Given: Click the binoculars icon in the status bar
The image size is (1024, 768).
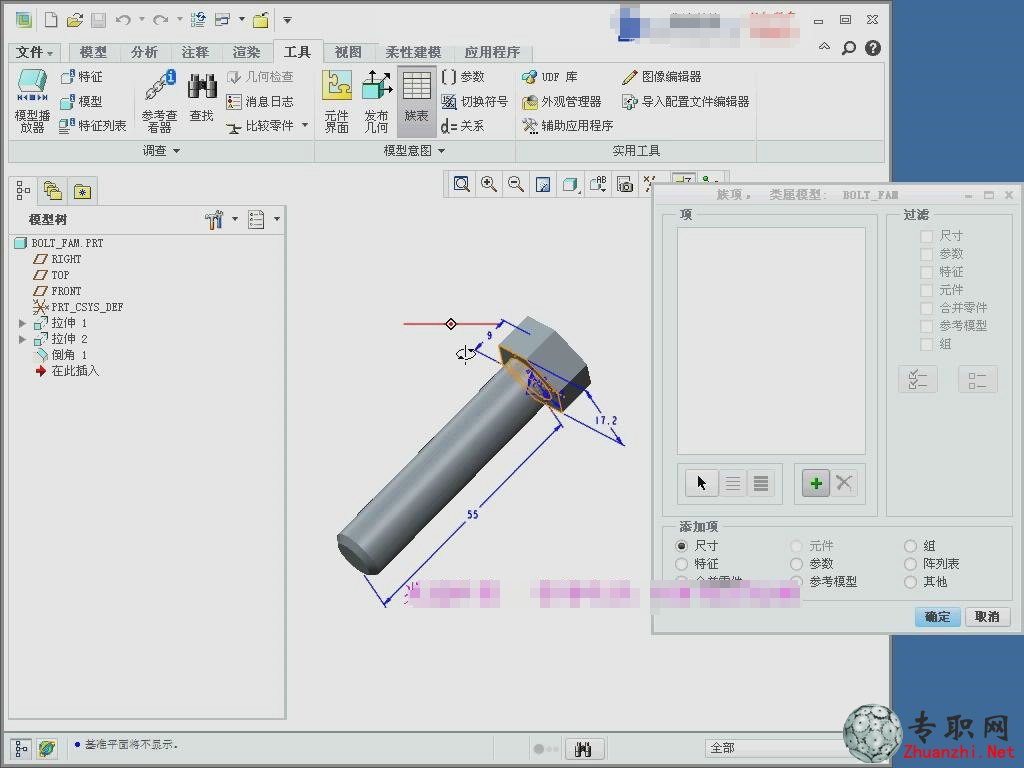Looking at the screenshot, I should tap(584, 748).
